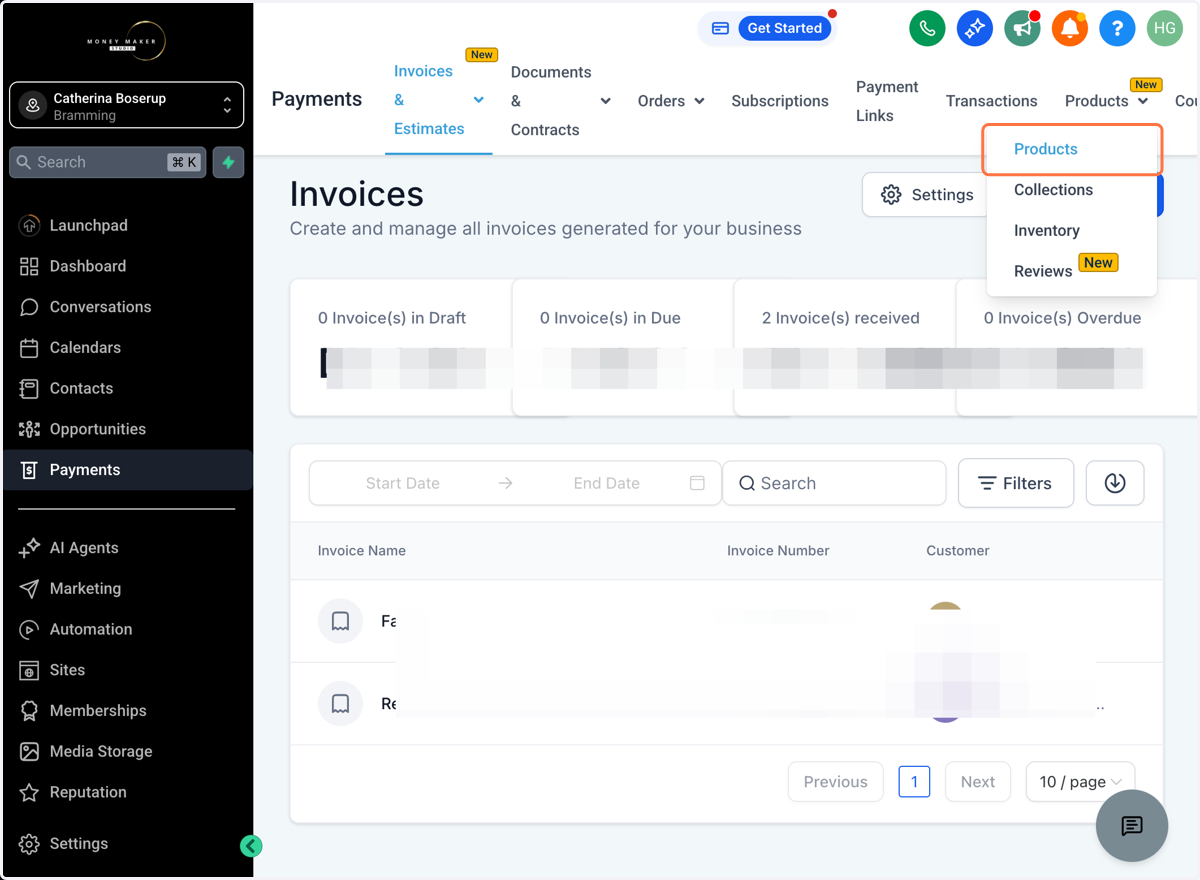
Task: Click the Next page button
Action: (x=978, y=782)
